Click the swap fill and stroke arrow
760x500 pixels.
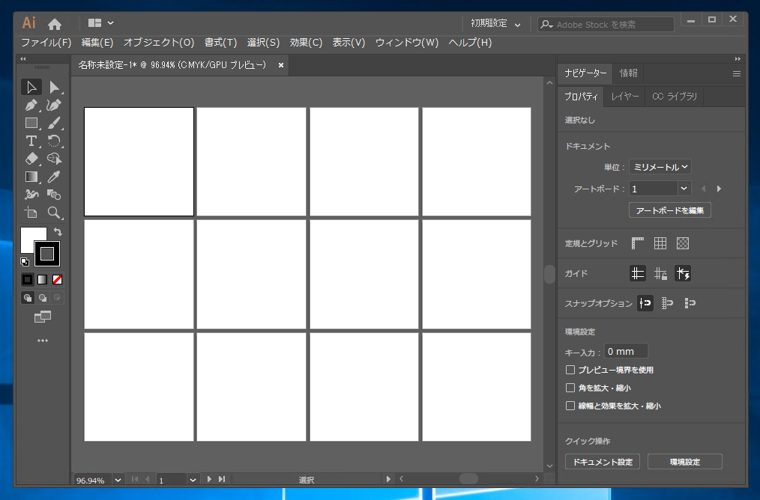pyautogui.click(x=58, y=232)
